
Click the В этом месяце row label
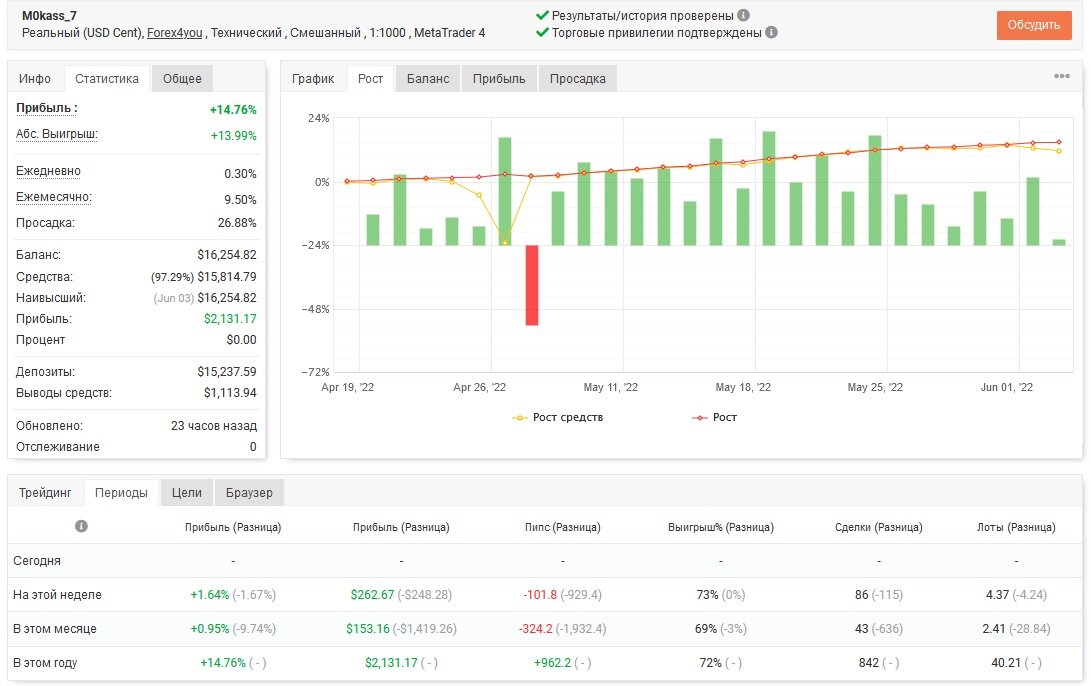click(x=54, y=629)
